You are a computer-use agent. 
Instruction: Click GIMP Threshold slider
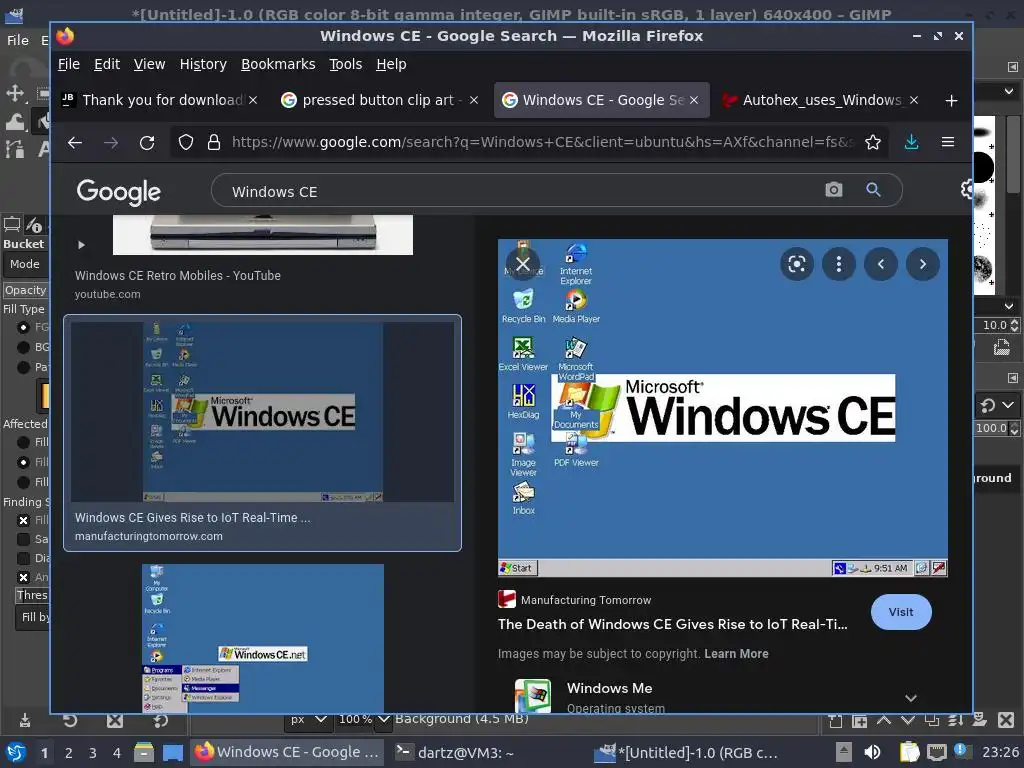click(32, 595)
